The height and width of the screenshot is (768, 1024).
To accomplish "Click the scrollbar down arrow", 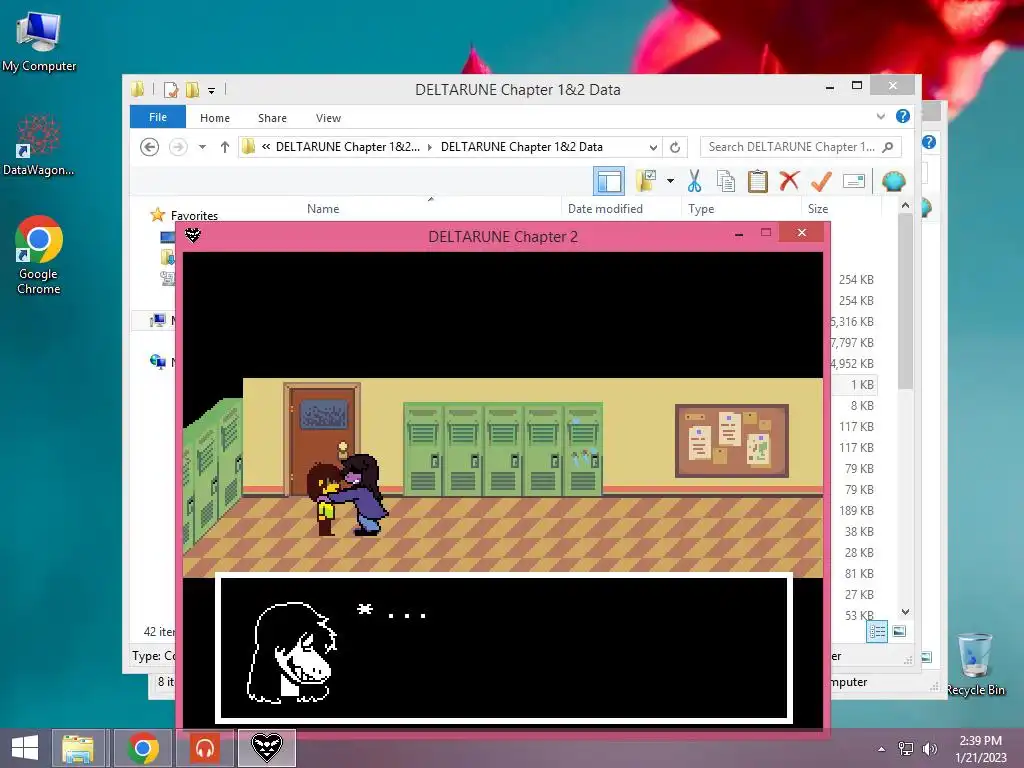I will click(905, 612).
